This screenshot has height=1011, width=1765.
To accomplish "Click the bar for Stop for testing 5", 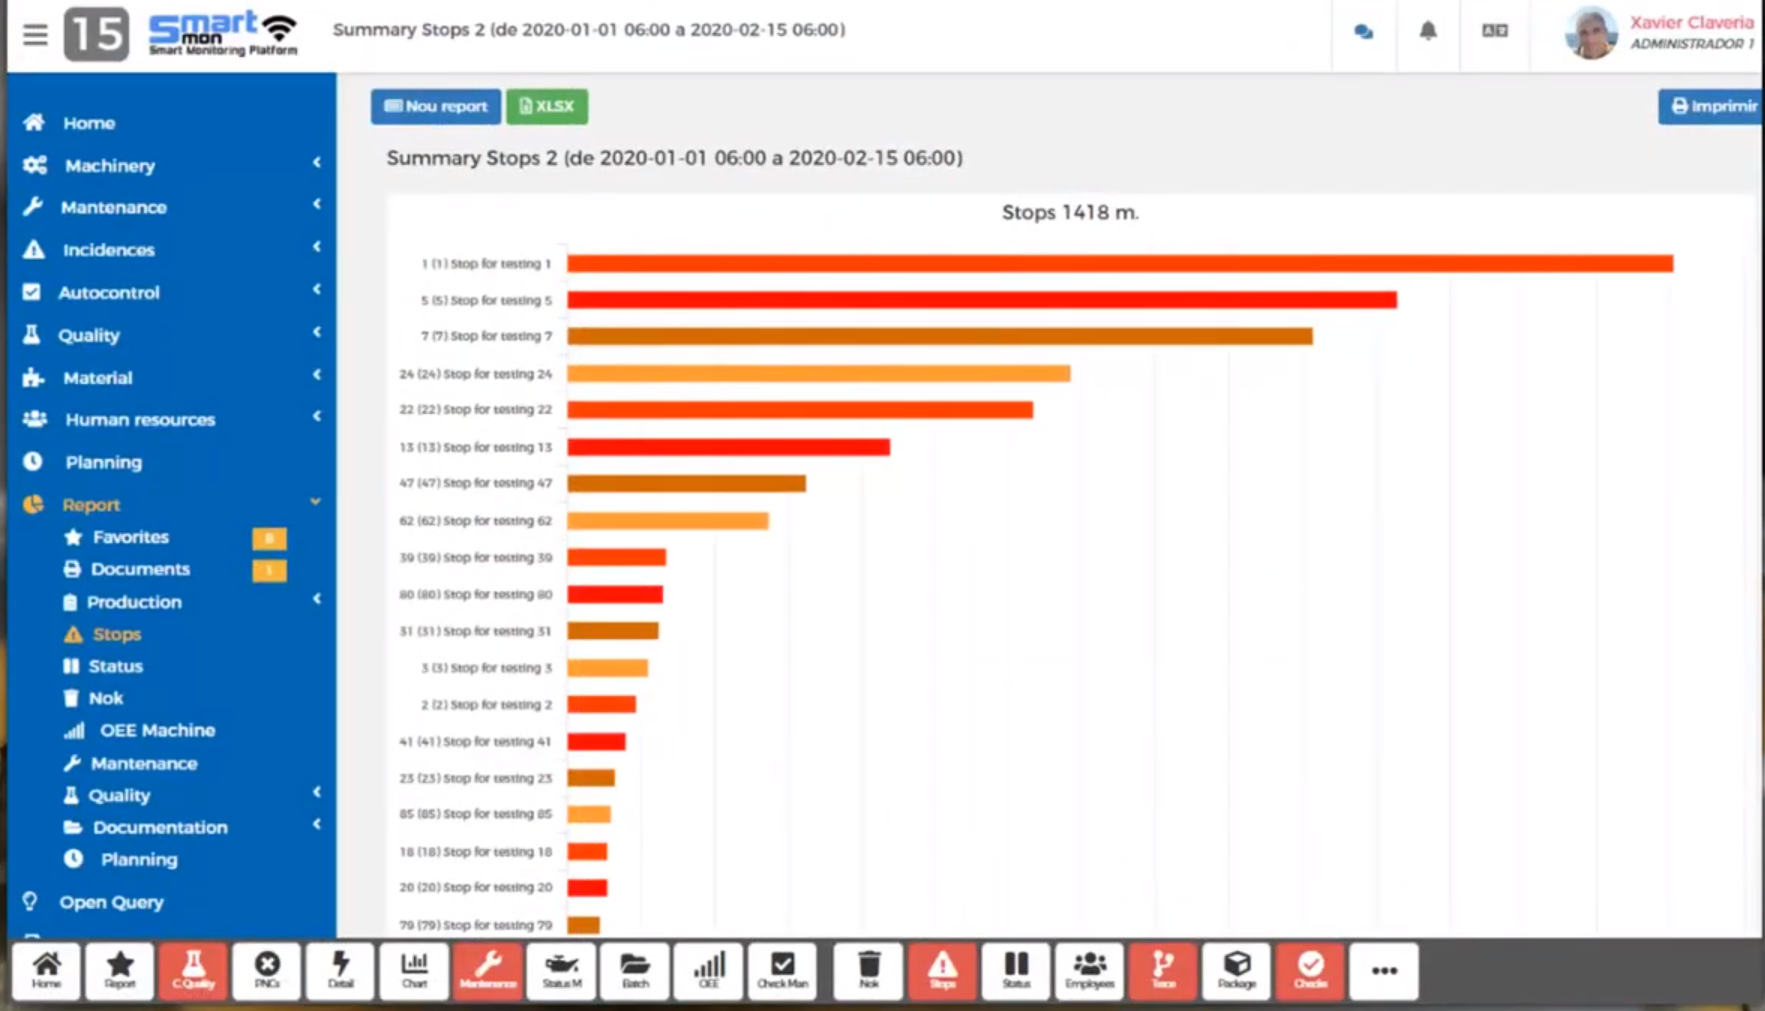I will [x=980, y=300].
